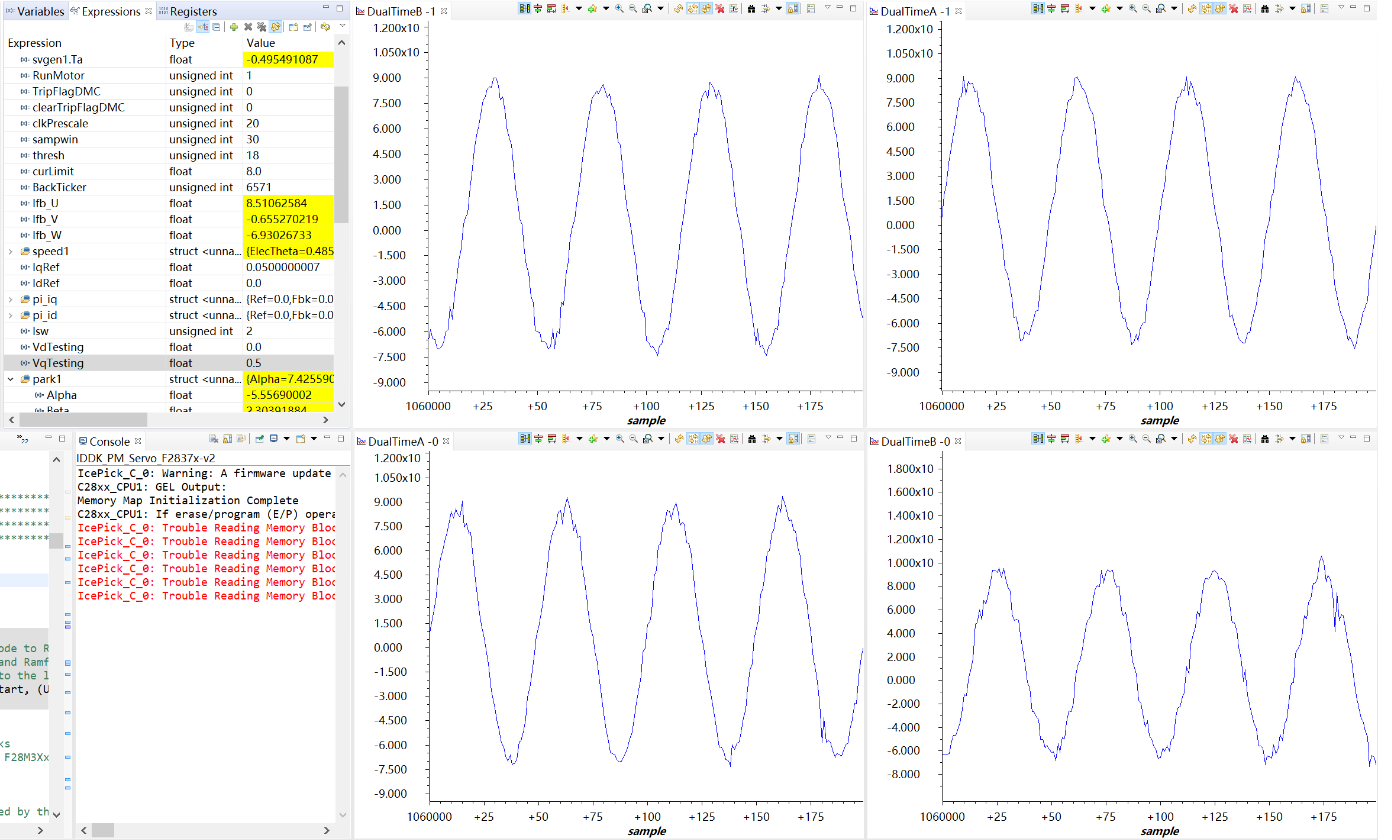Screen dimensions: 1392x840
Task: Zoom out on DualTimeA -1 graph
Action: coord(1147,9)
